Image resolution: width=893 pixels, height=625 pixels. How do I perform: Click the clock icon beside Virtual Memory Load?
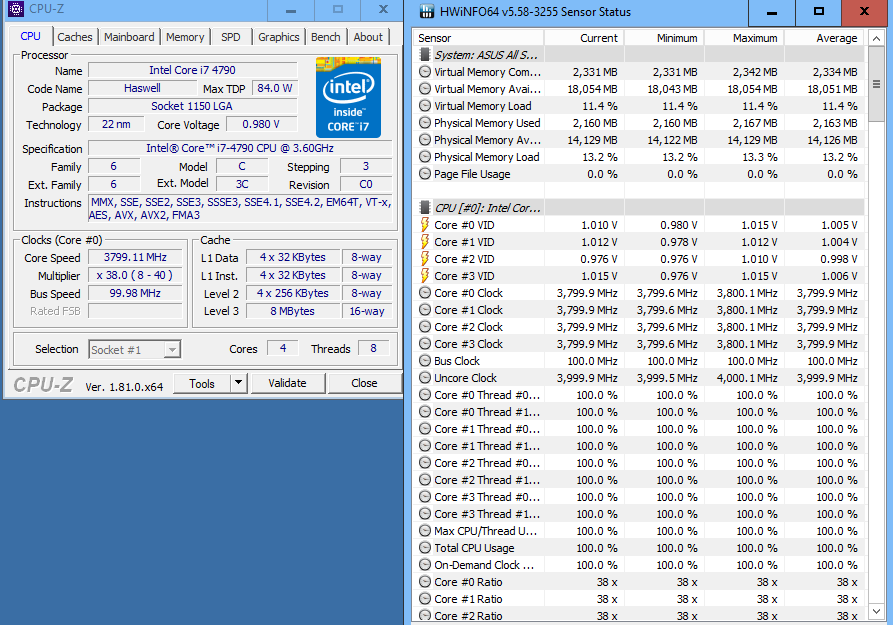click(425, 106)
